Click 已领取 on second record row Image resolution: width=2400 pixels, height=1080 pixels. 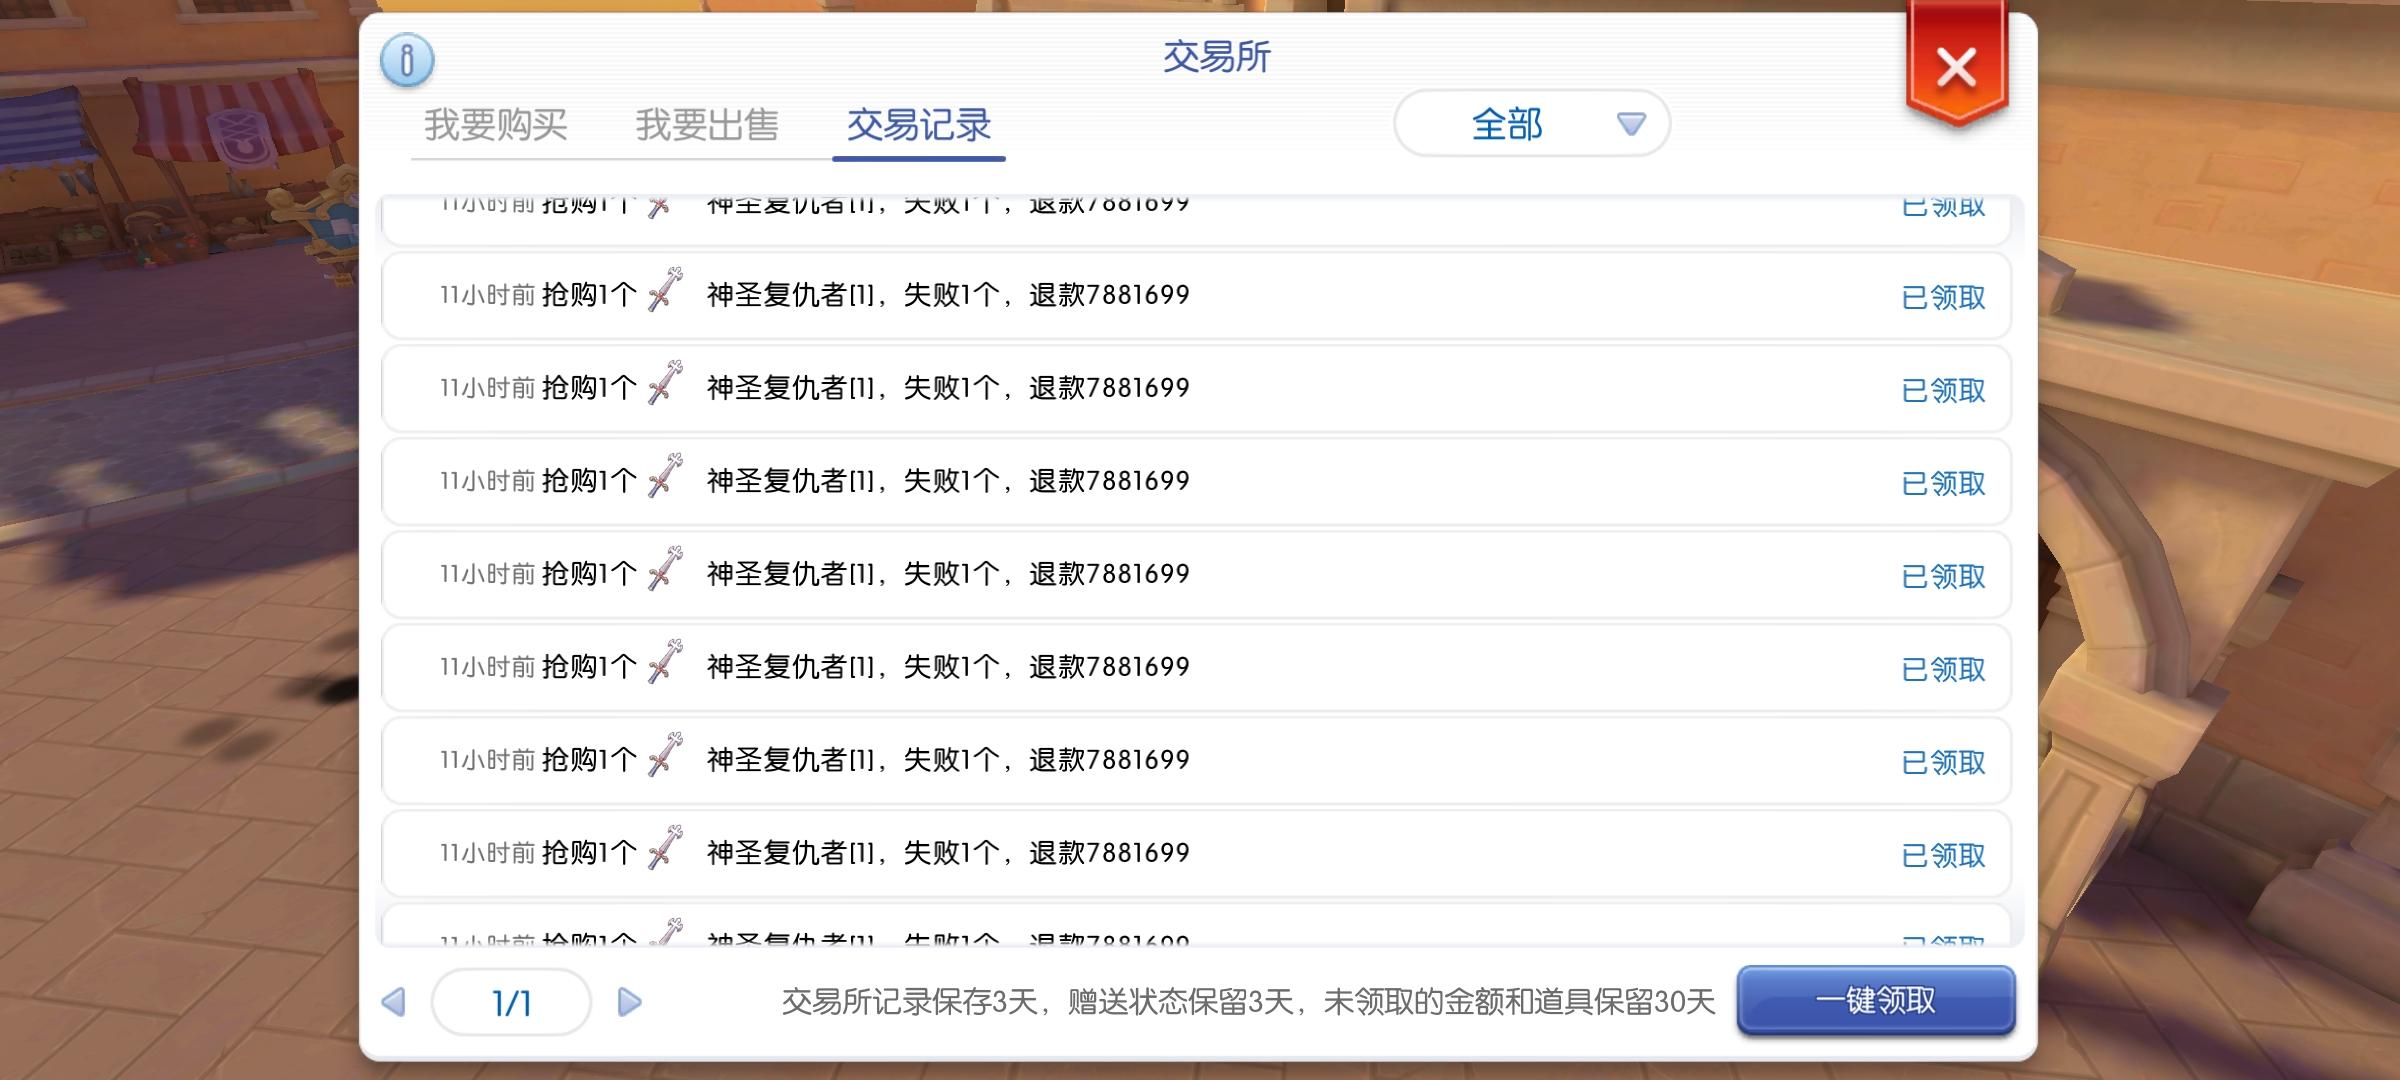point(1942,297)
